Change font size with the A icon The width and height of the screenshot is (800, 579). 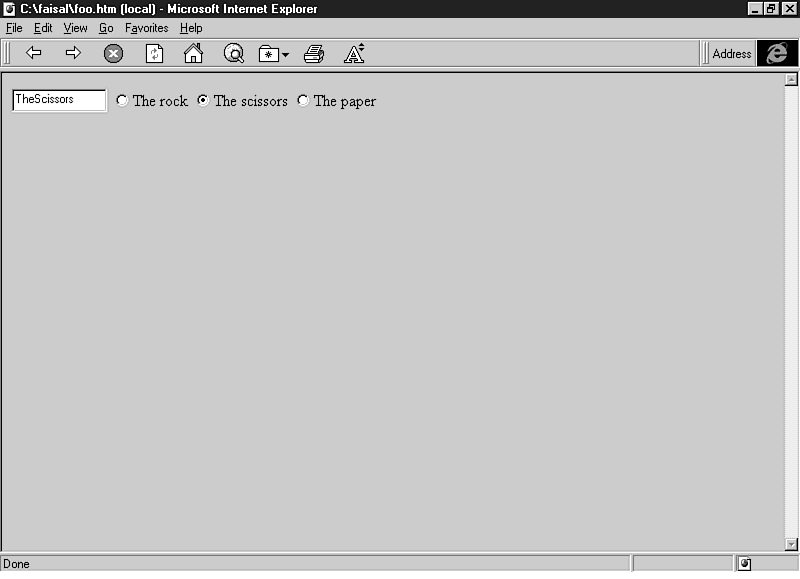point(354,53)
